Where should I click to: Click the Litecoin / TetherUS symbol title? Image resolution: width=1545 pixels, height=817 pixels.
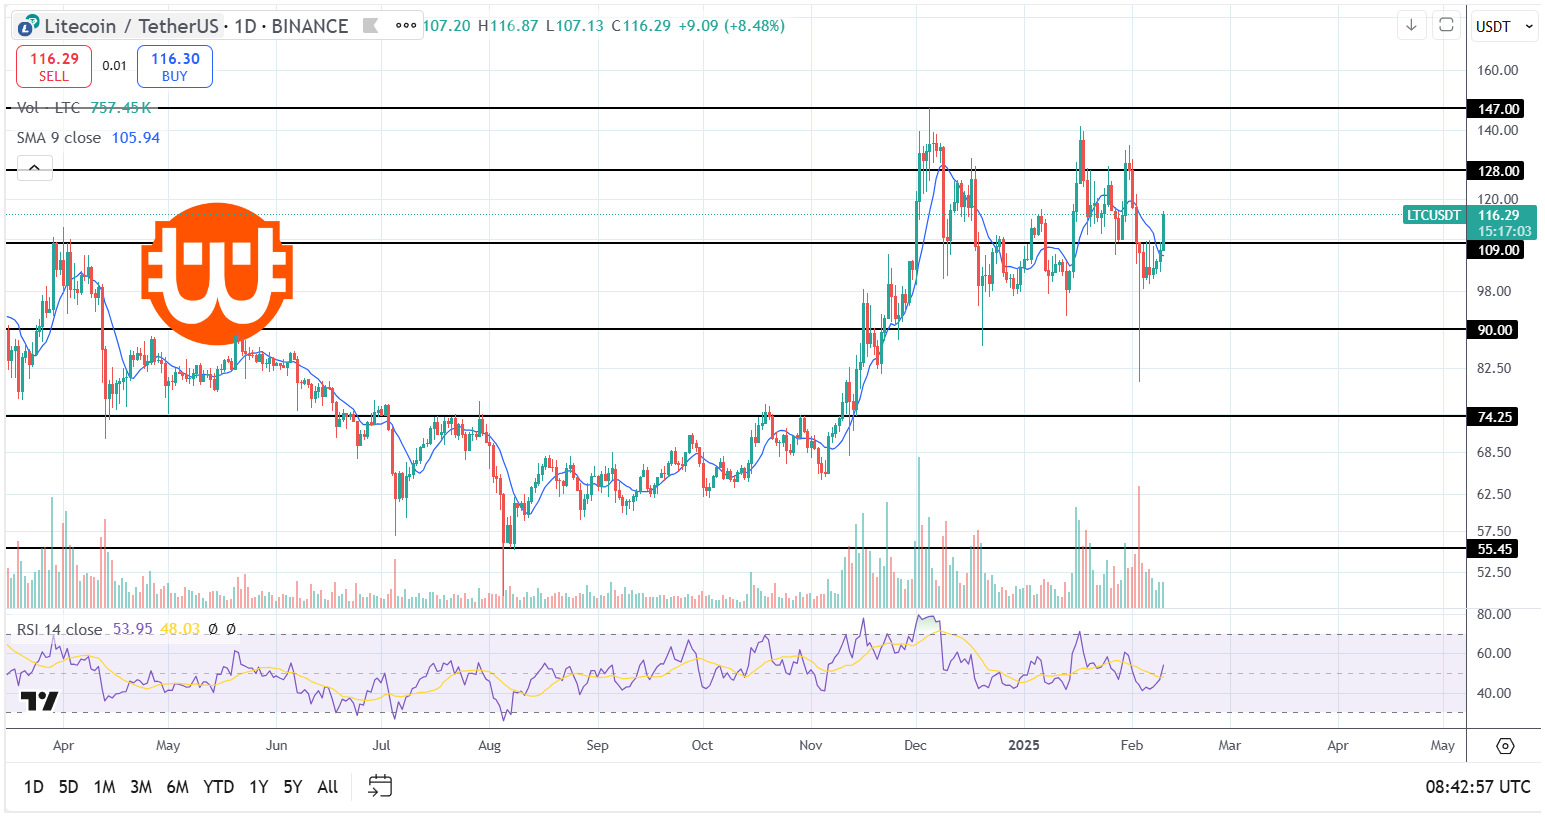(x=130, y=26)
